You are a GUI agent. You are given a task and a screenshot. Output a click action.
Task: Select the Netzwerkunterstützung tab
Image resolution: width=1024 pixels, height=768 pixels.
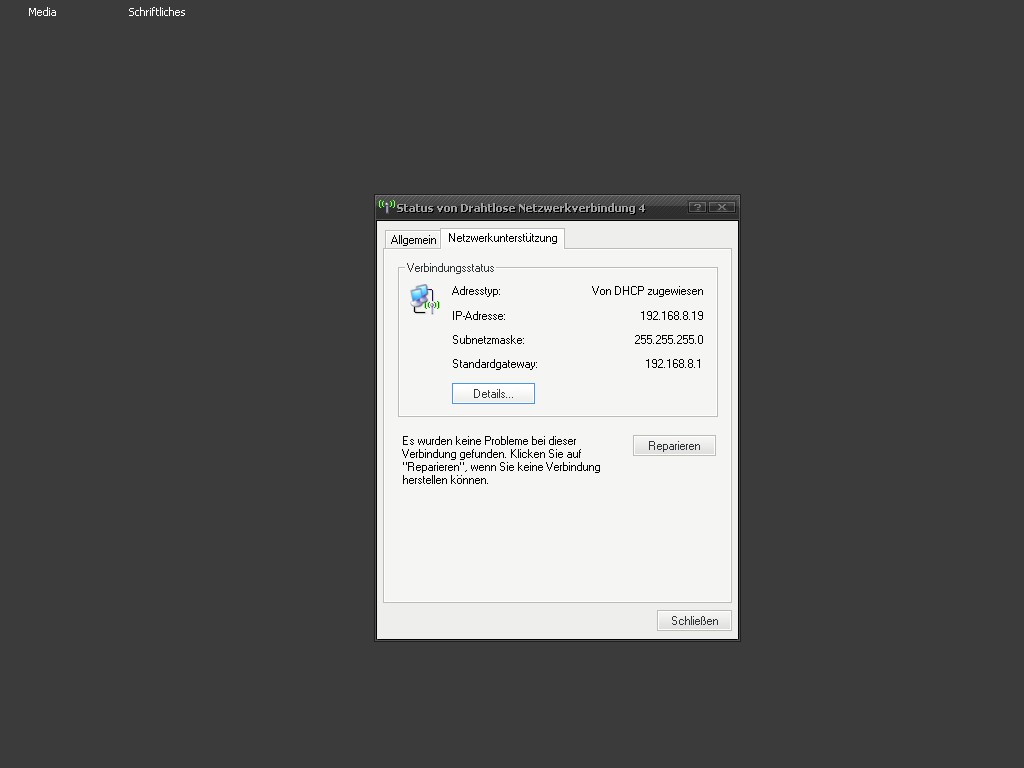pyautogui.click(x=502, y=238)
